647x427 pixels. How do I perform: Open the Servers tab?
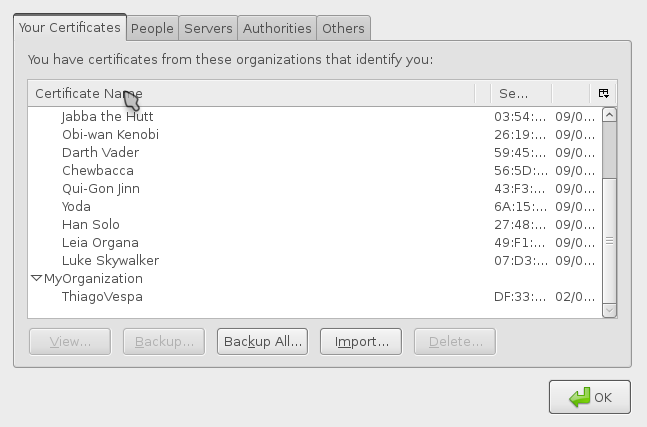(208, 28)
